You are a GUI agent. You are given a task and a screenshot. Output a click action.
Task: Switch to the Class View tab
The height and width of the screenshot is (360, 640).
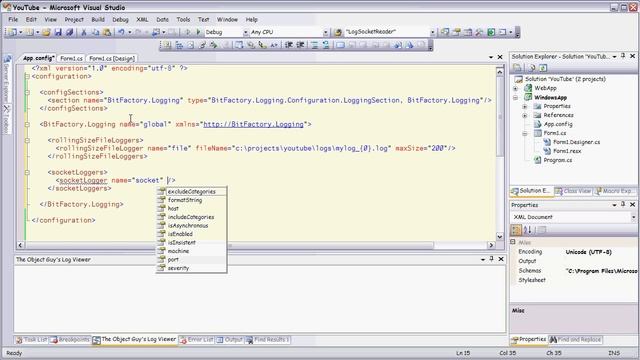(x=573, y=191)
